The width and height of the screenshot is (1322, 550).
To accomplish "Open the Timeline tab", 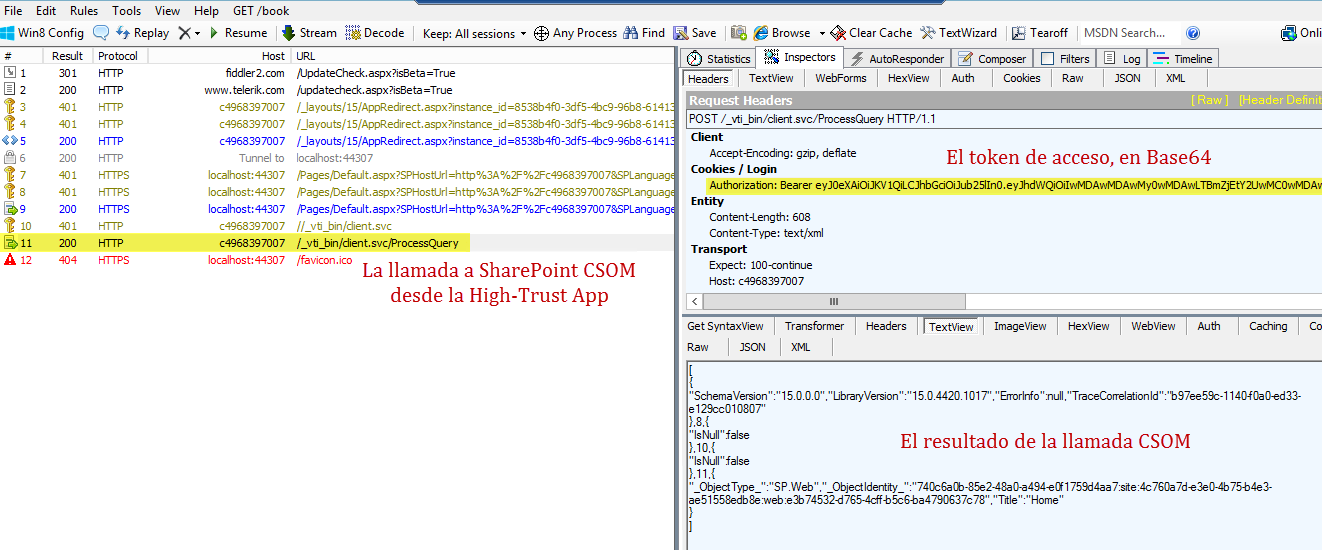I will pyautogui.click(x=1183, y=59).
